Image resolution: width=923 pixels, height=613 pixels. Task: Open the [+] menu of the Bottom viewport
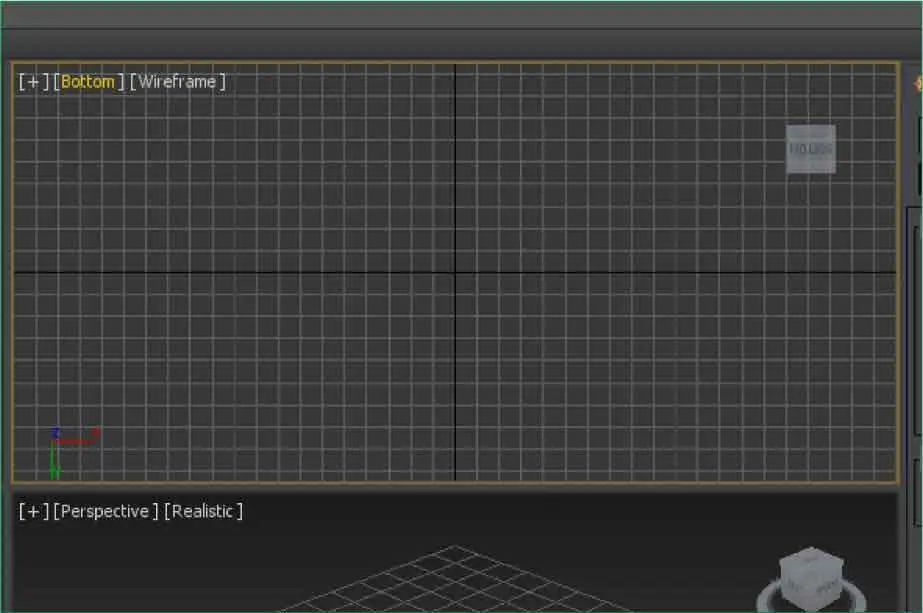[x=34, y=81]
